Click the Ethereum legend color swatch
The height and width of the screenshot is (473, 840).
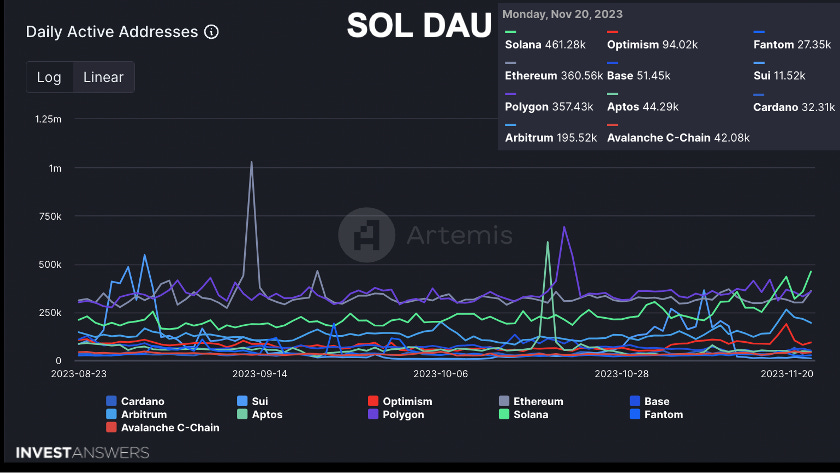tap(504, 401)
